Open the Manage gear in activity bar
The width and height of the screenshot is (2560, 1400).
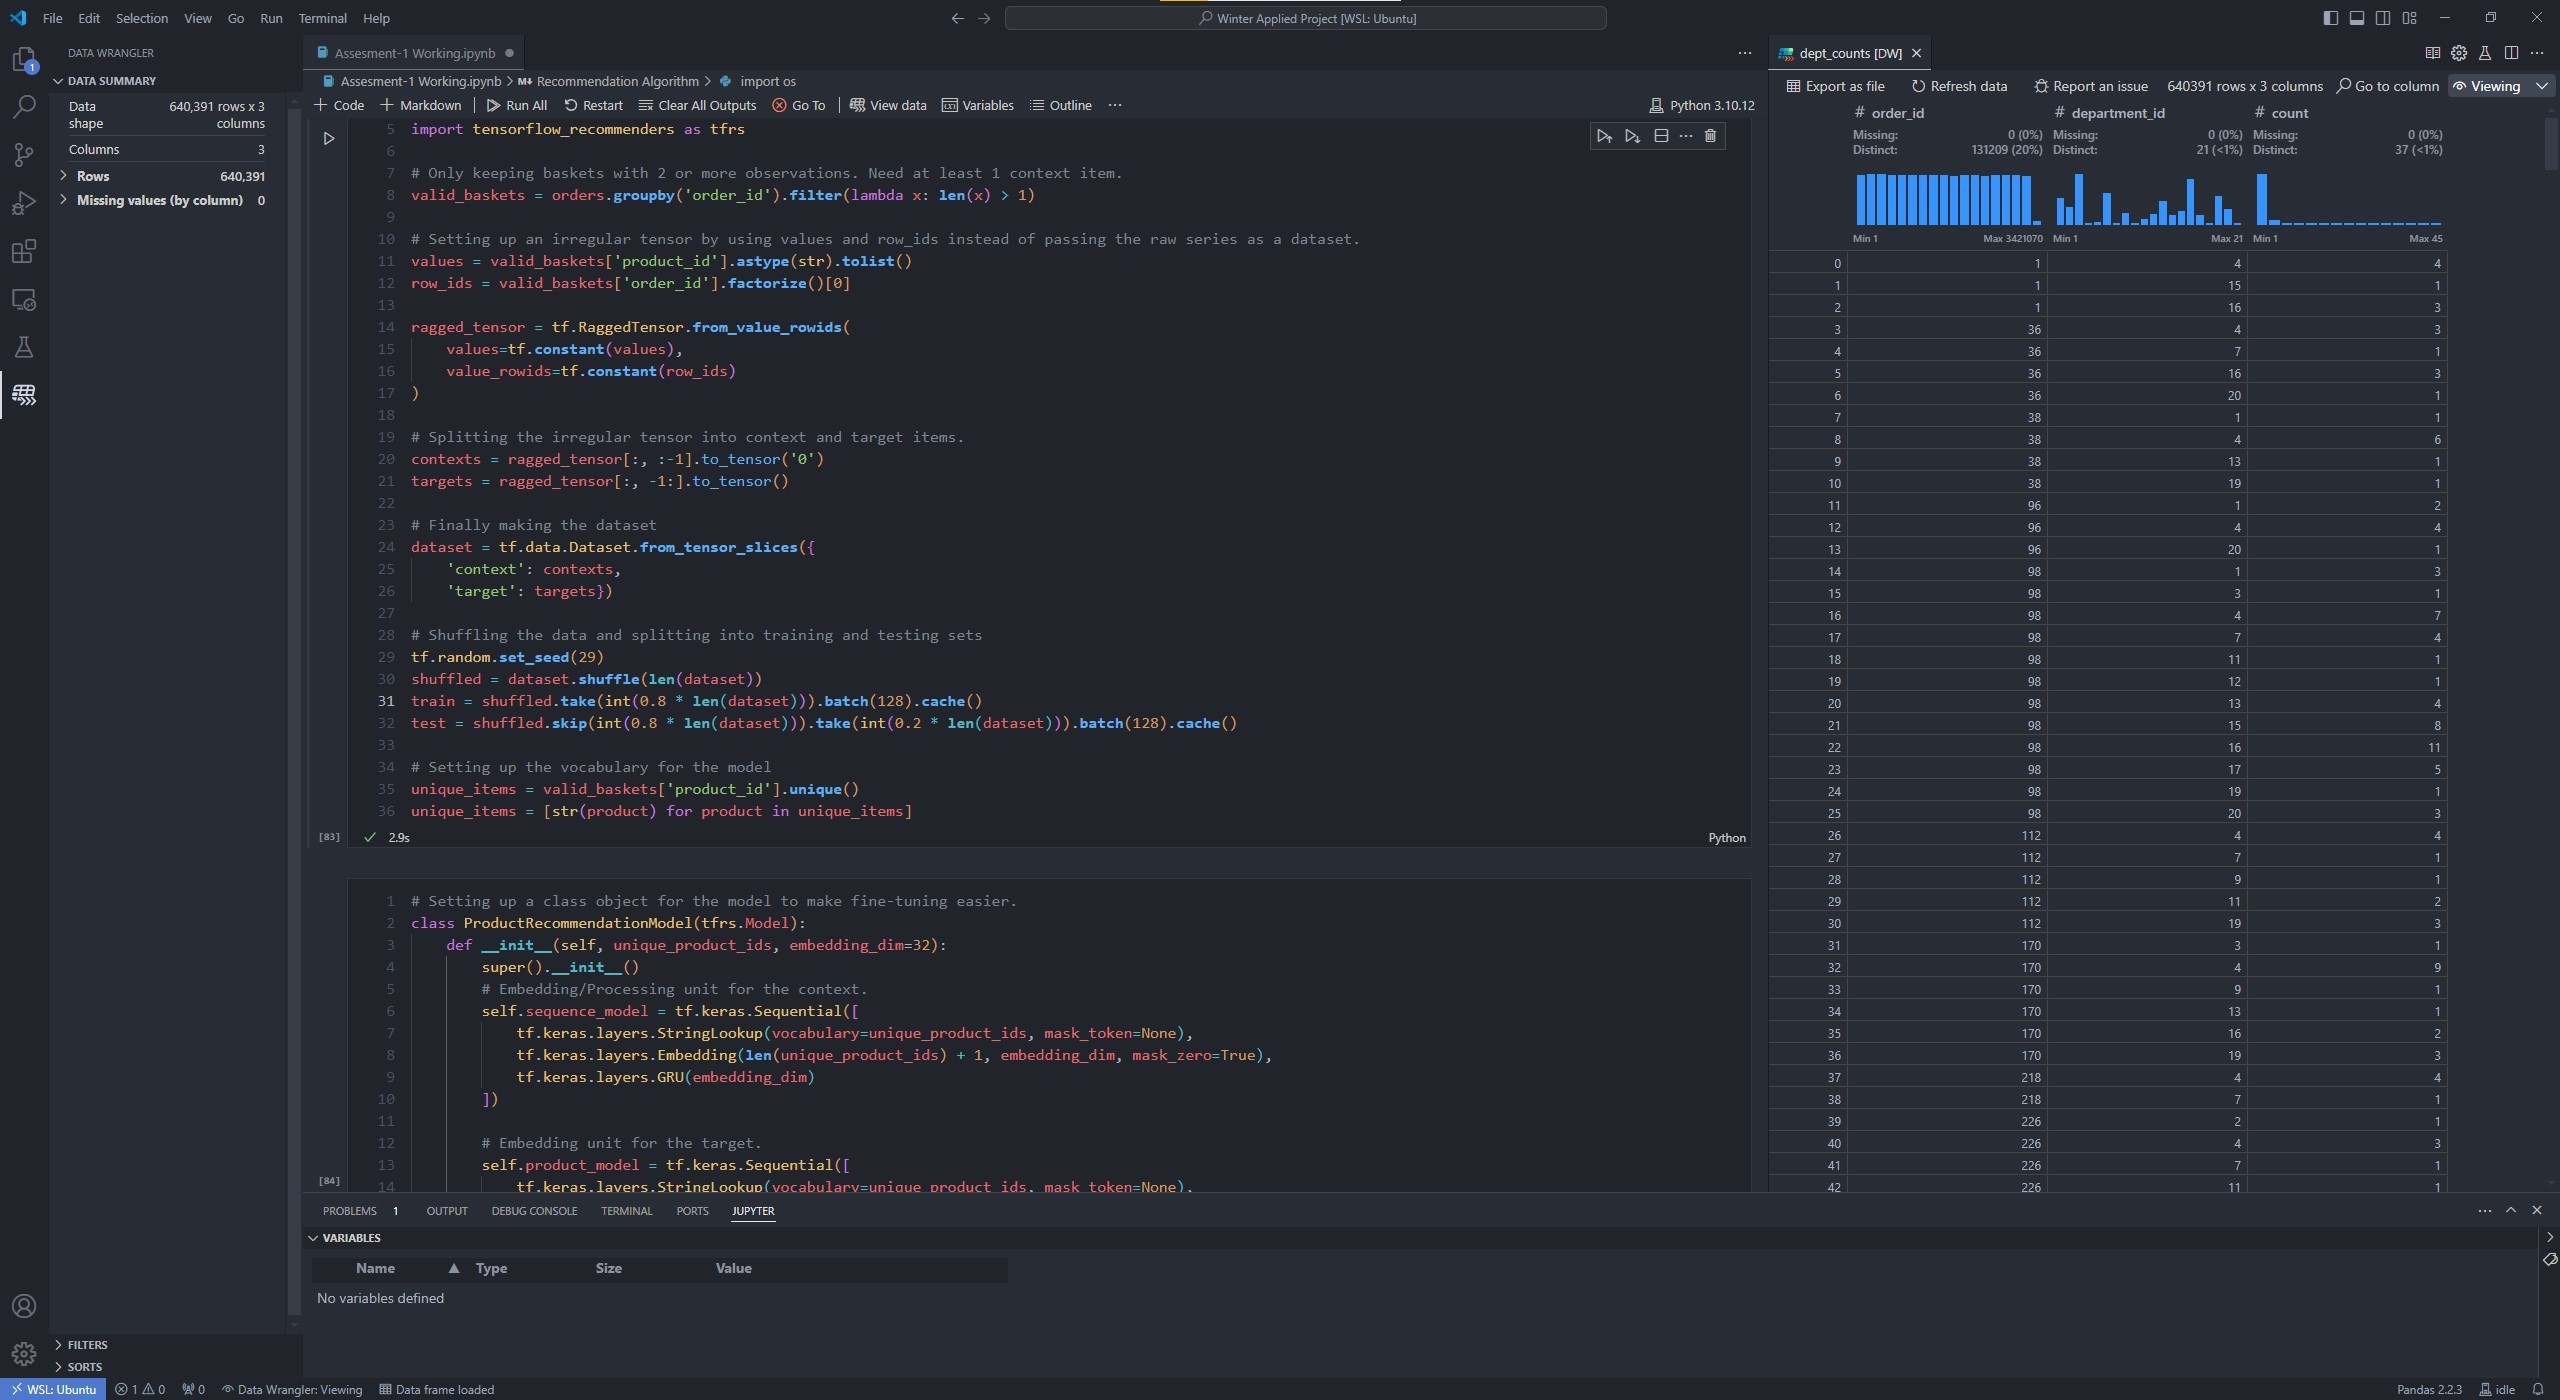(x=24, y=1354)
